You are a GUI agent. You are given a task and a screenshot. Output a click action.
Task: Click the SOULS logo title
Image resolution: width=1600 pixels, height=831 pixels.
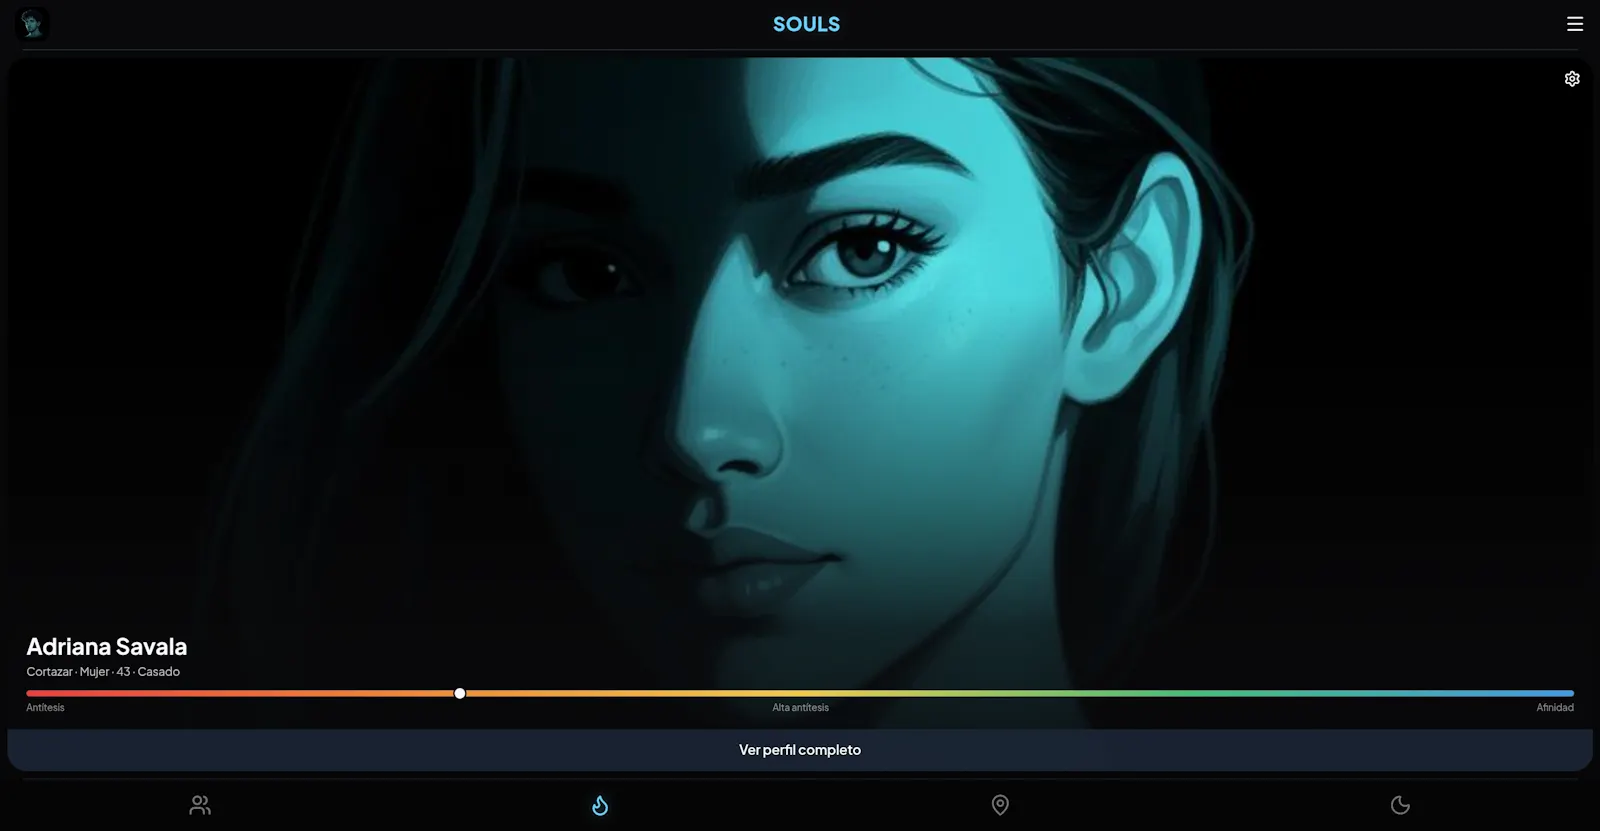[806, 24]
